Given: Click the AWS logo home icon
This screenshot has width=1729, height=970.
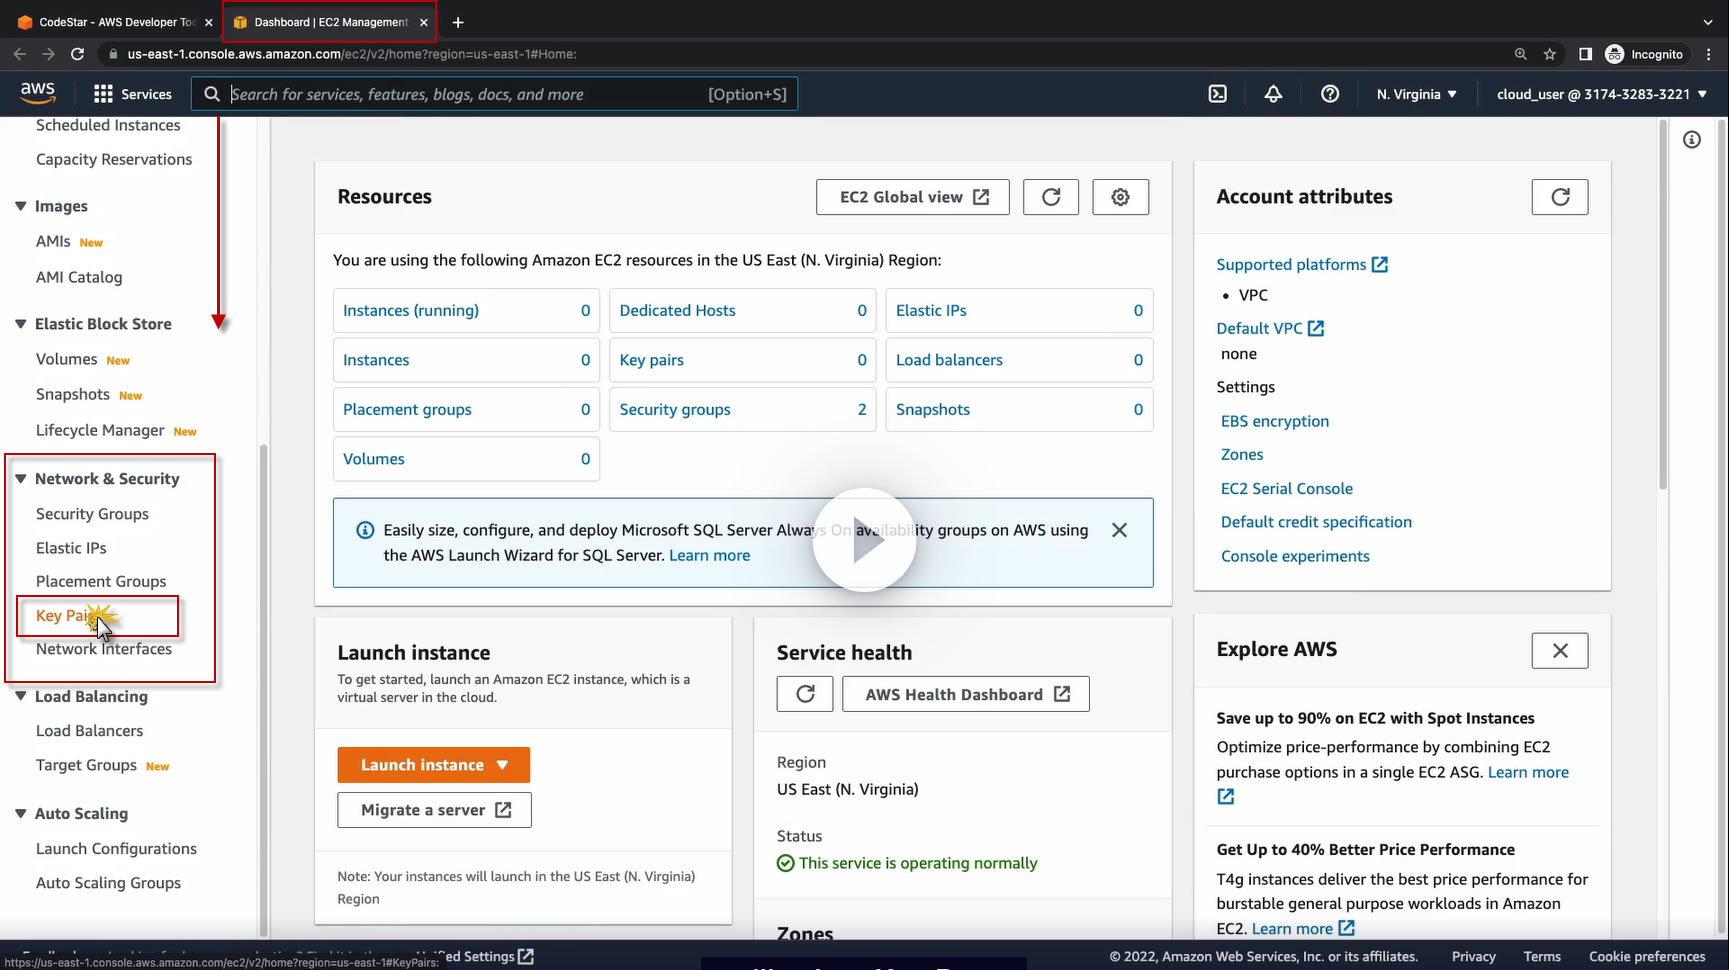Looking at the screenshot, I should [x=38, y=93].
